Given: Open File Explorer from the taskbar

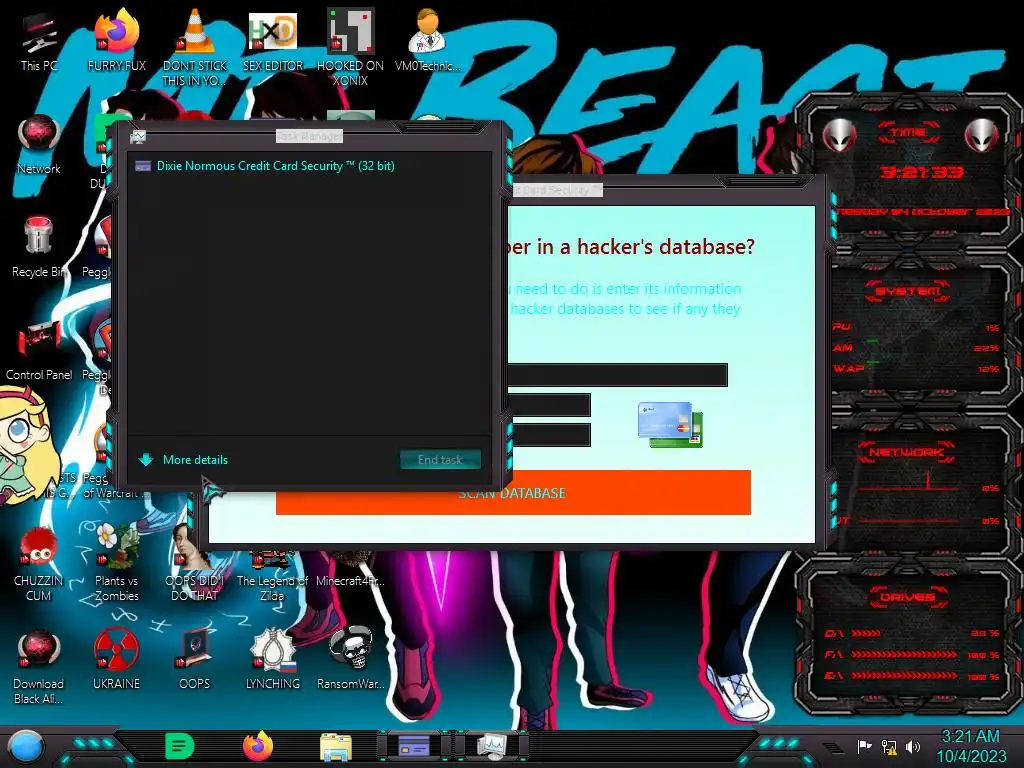Looking at the screenshot, I should 336,746.
